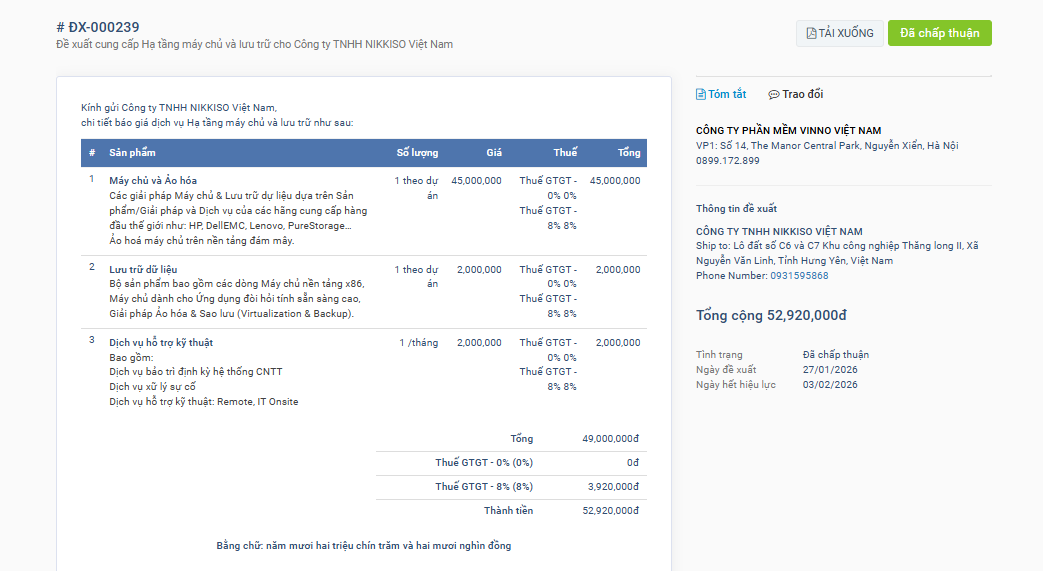Open the Tóm tắt tab
Viewport: 1043px width, 571px height.
tap(721, 95)
